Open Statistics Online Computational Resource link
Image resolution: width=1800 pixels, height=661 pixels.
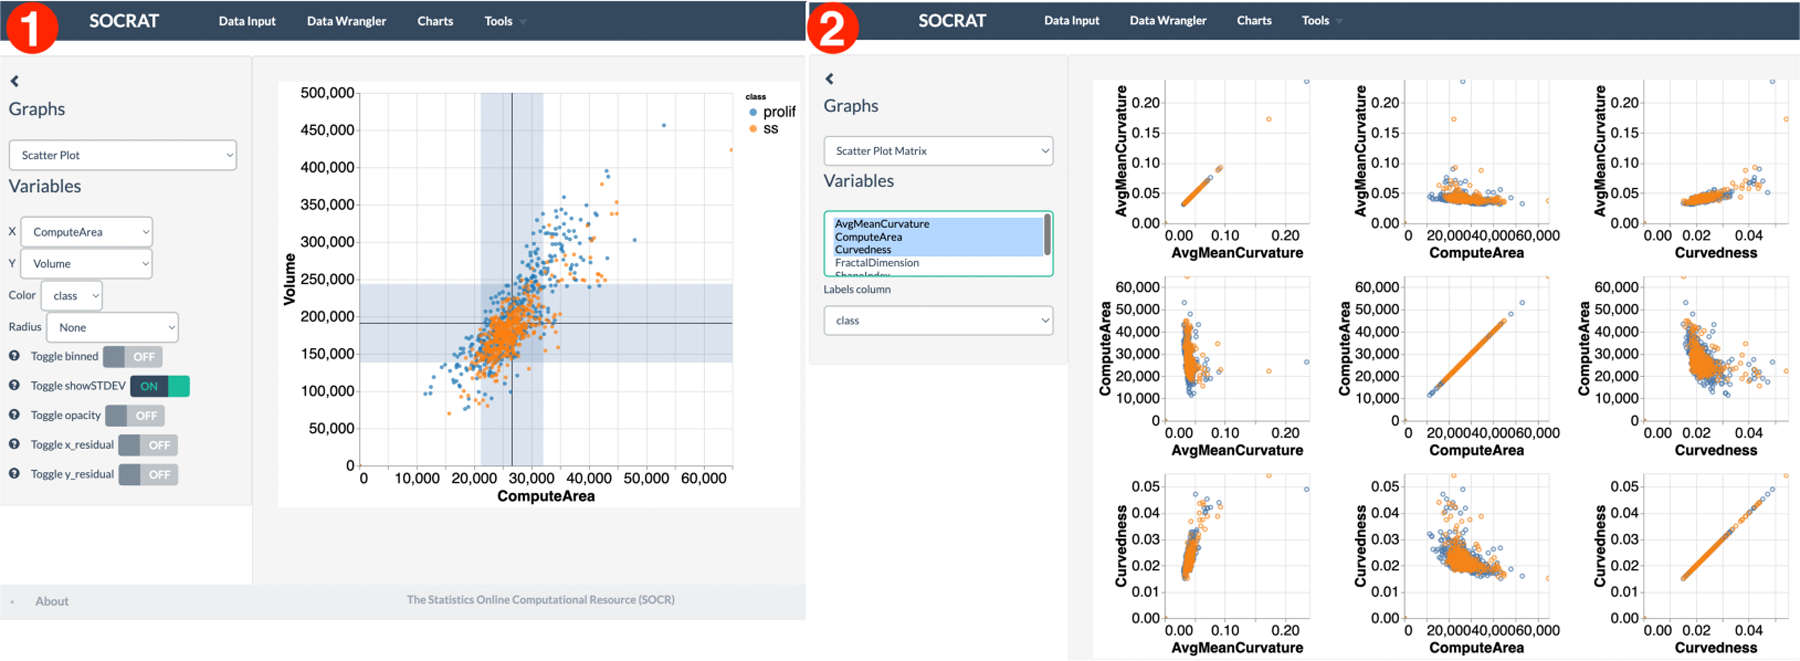tap(540, 600)
